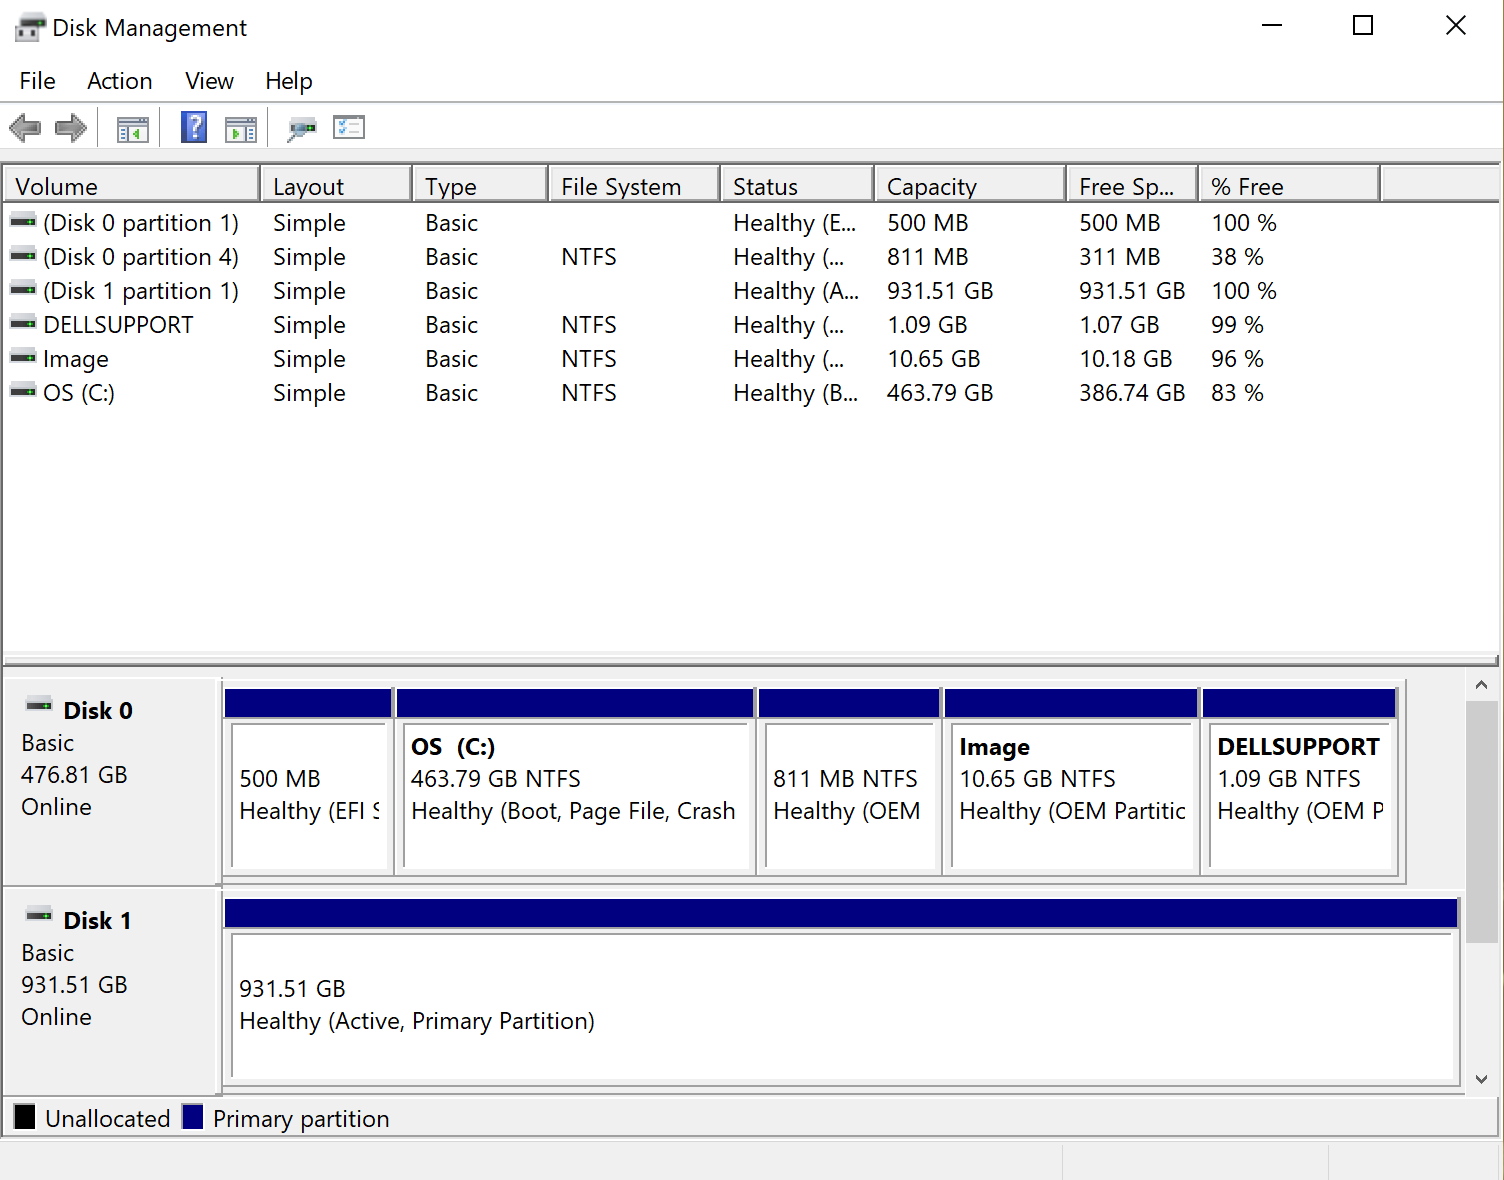
Task: Sort by the File System column header
Action: pos(634,186)
